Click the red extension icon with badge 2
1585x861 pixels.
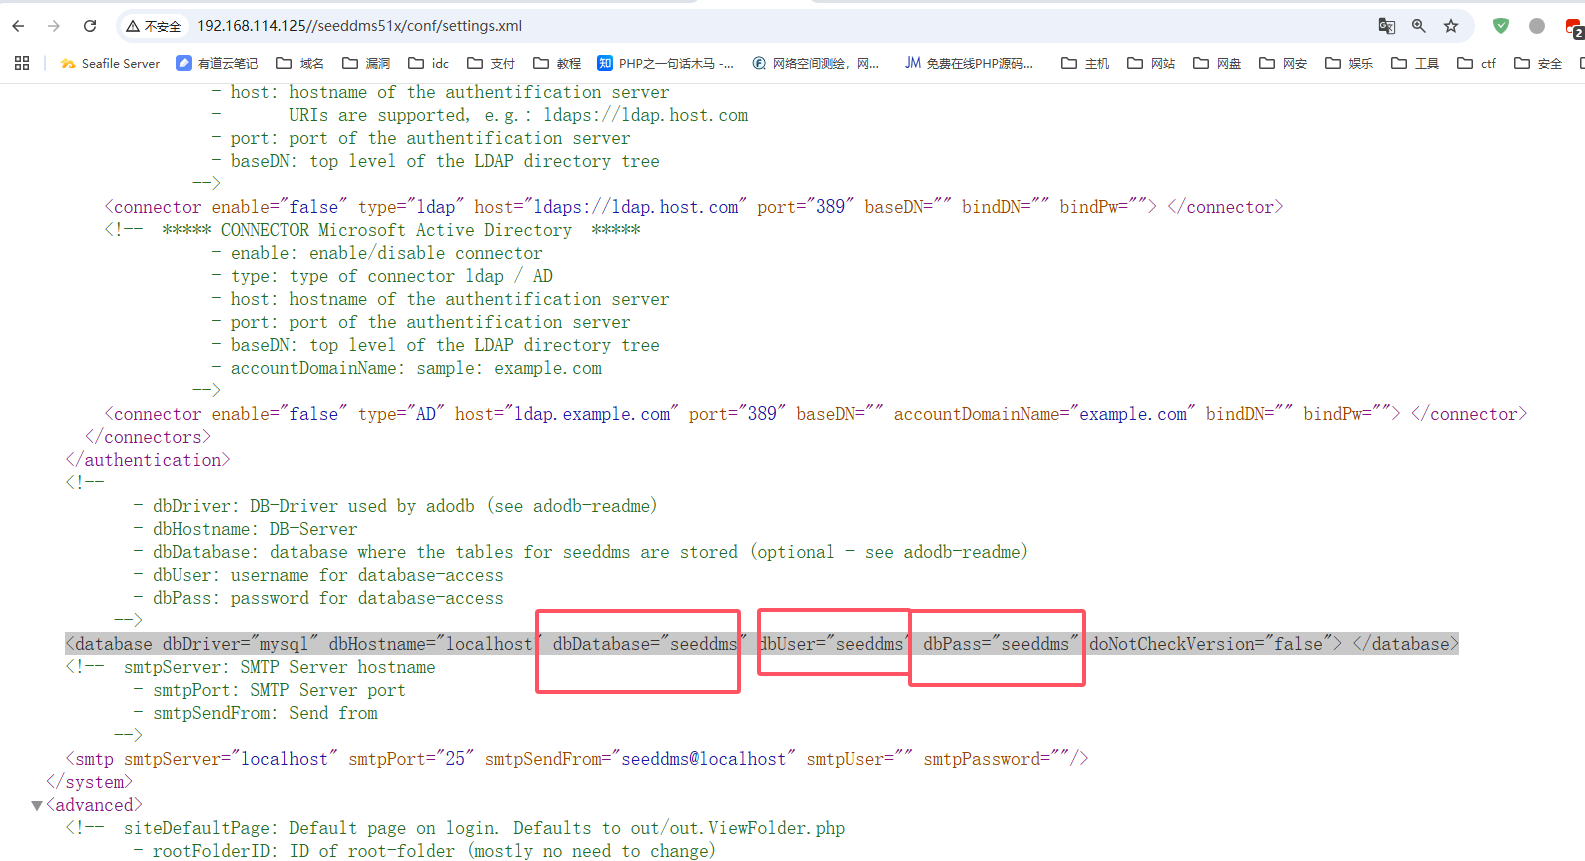(1573, 27)
